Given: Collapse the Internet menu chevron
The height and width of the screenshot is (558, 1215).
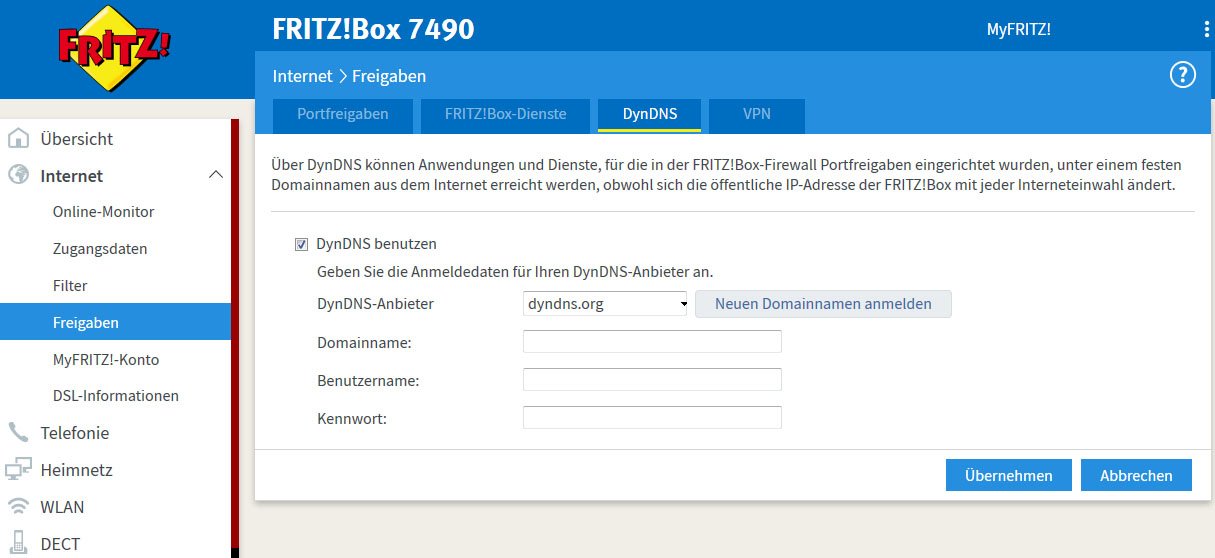Looking at the screenshot, I should click(215, 175).
